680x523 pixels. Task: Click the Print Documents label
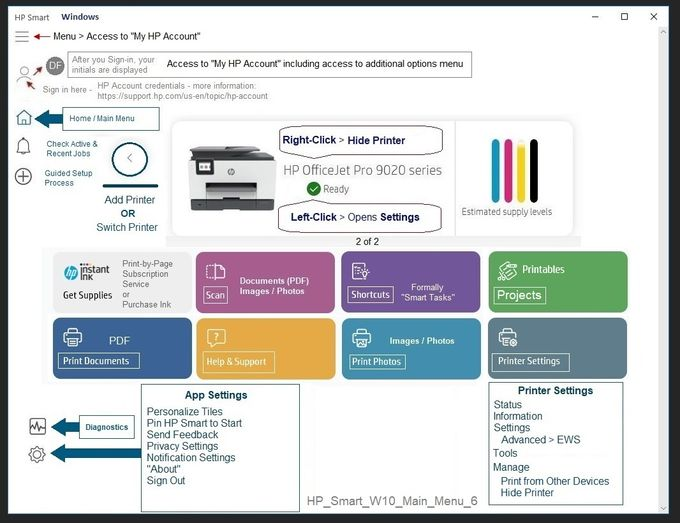pos(99,361)
